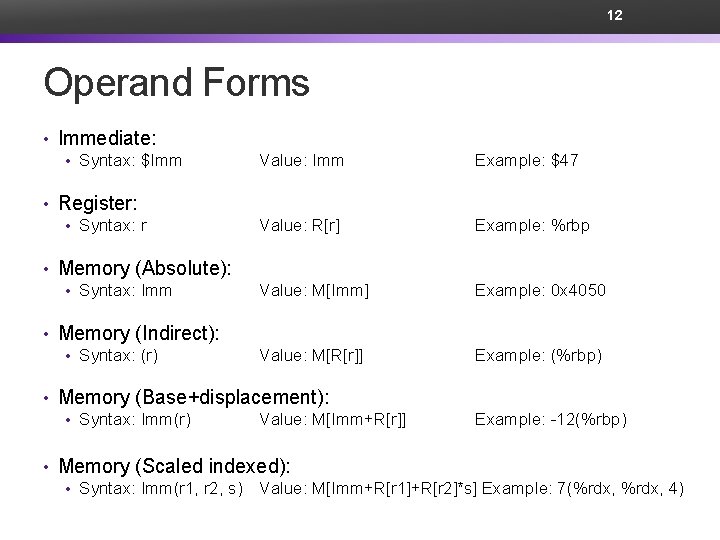
Task: Click 'Example: %rbp' under Register
Action: click(532, 225)
